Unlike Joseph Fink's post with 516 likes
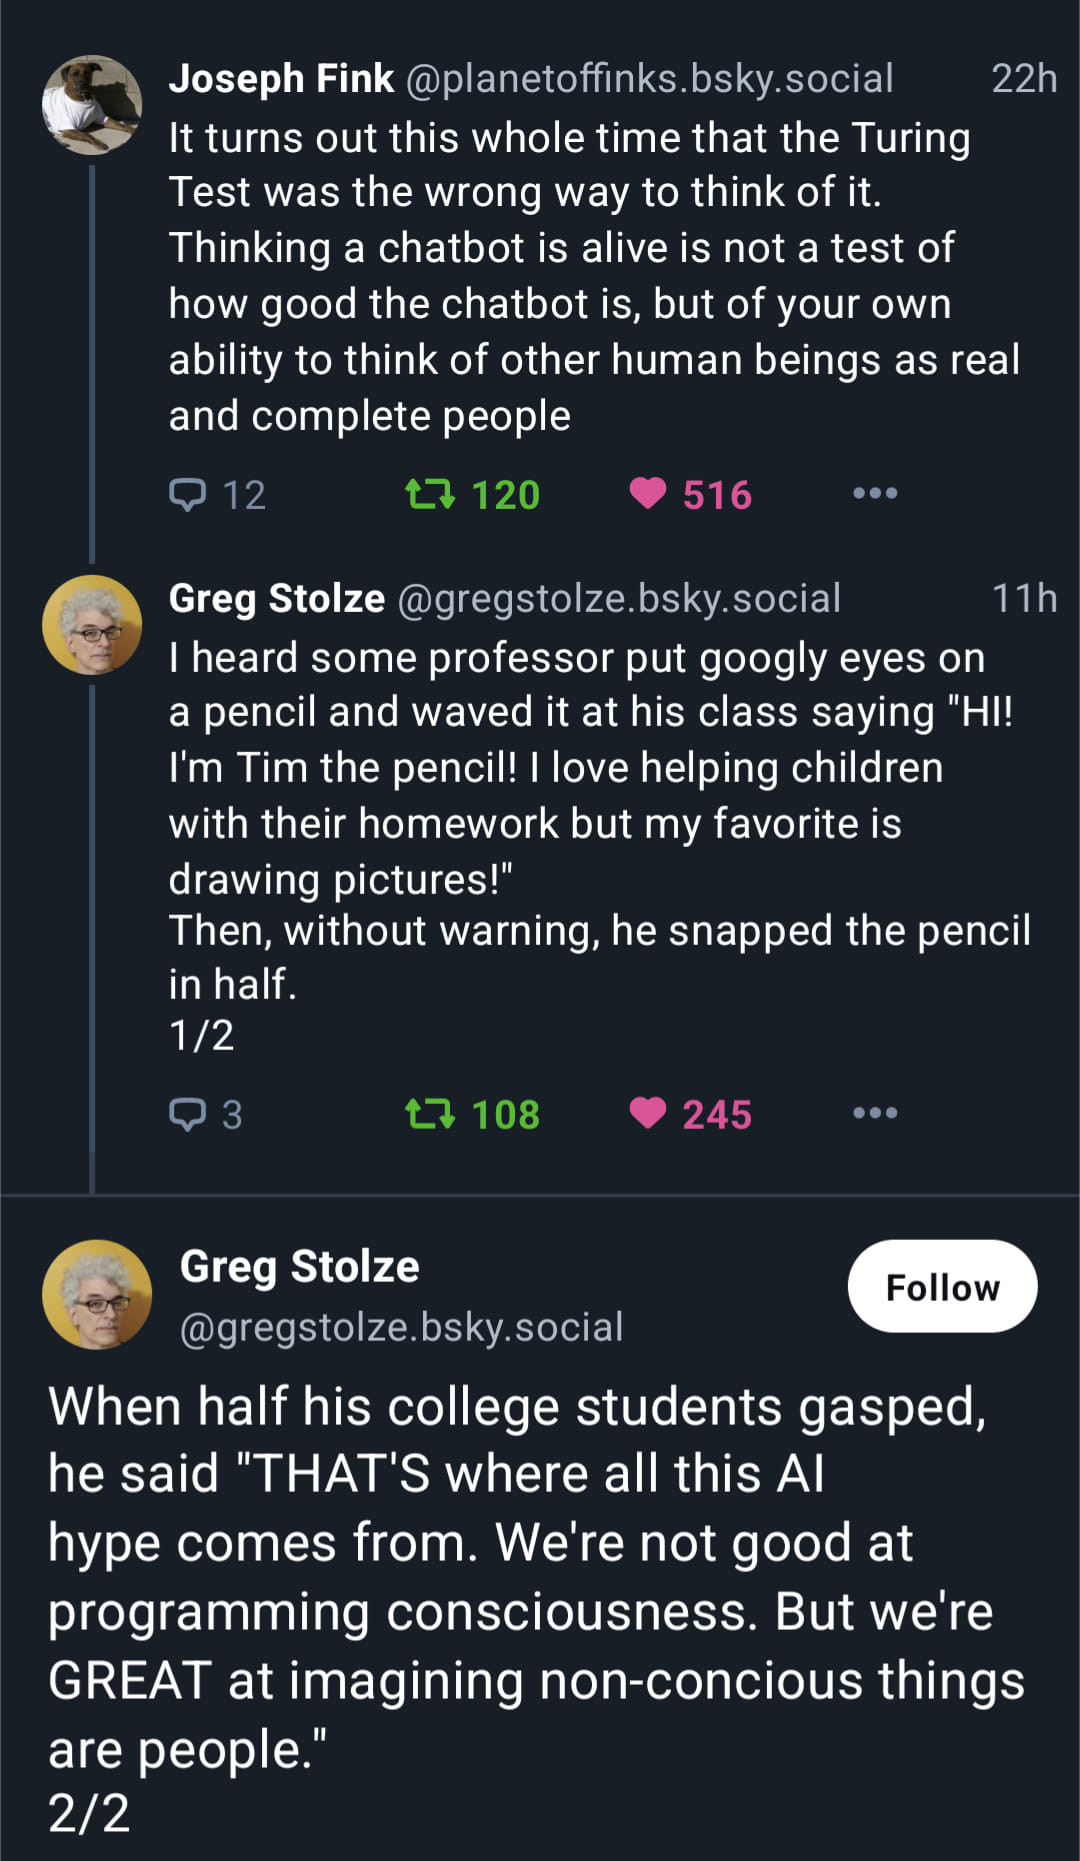Screen dimensions: 1080x1861 click(648, 493)
